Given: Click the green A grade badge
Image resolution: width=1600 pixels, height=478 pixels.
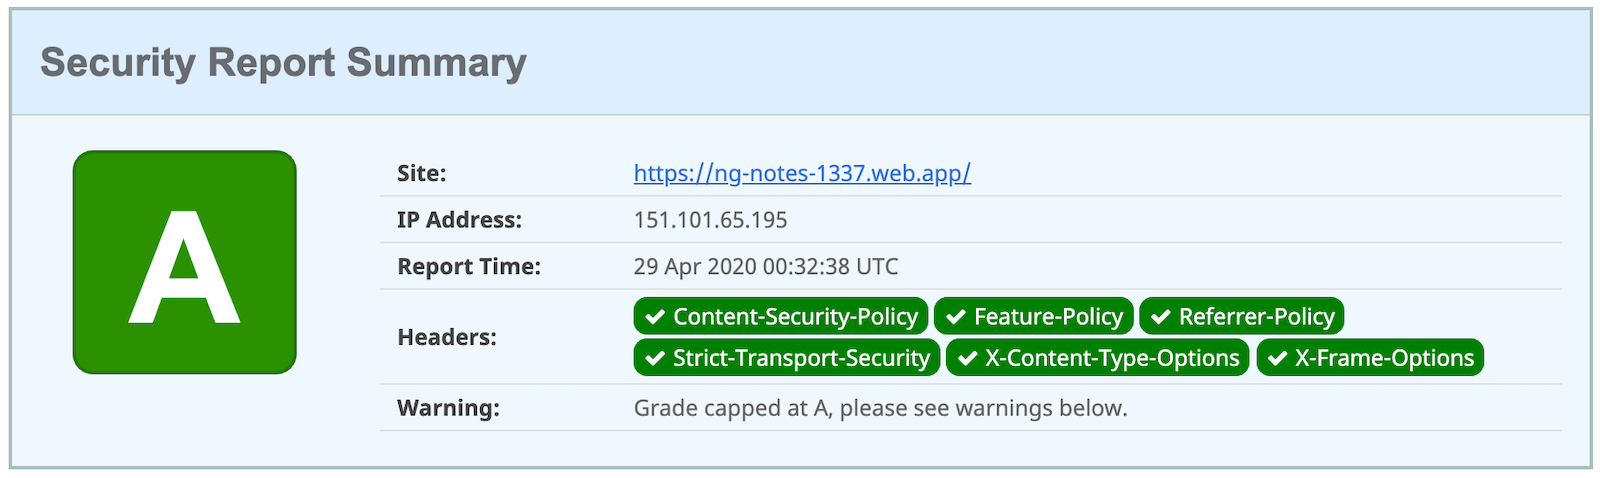Looking at the screenshot, I should [x=185, y=263].
